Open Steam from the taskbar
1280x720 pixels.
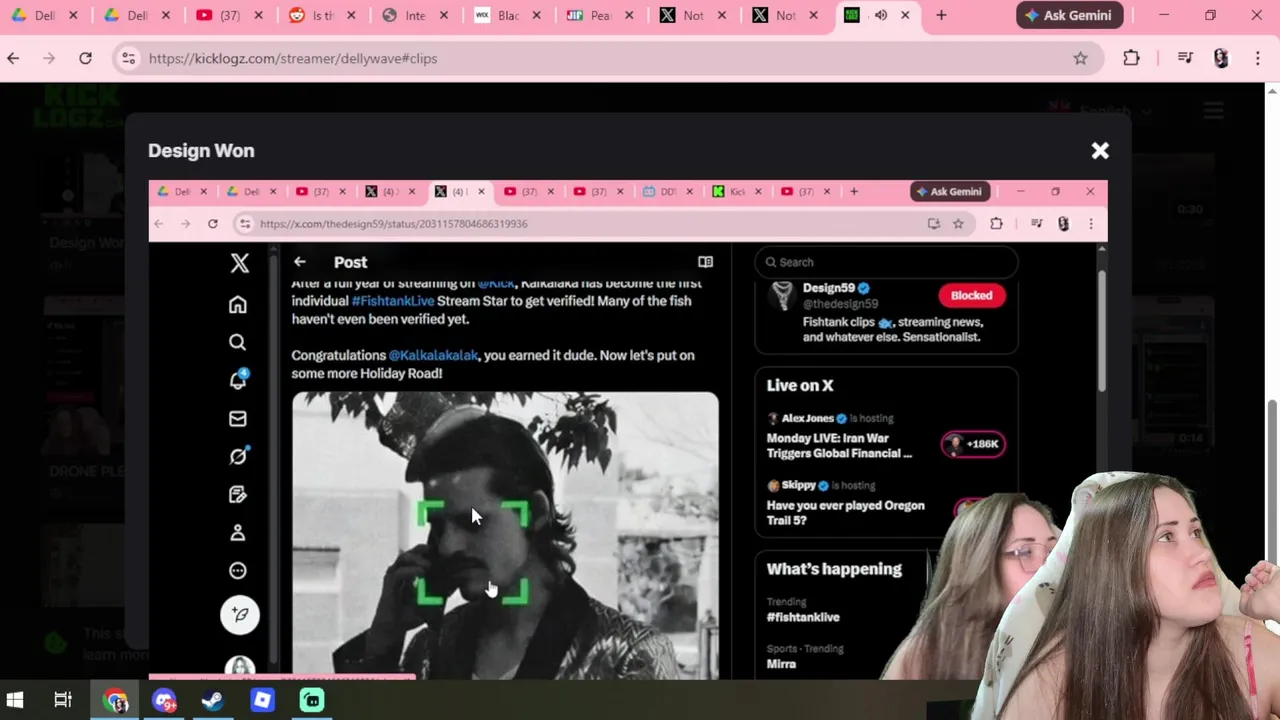213,700
